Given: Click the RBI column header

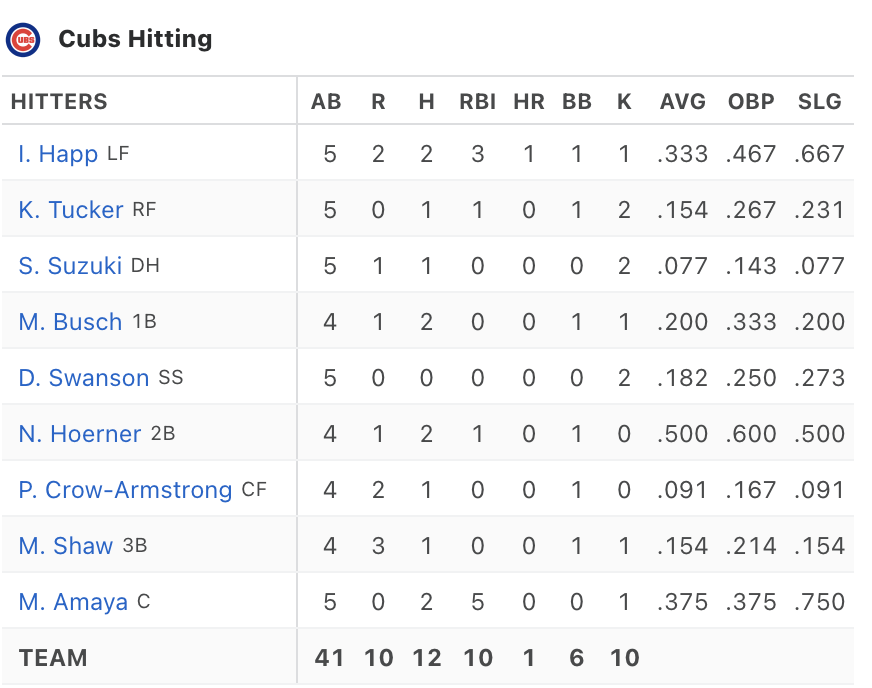Looking at the screenshot, I should click(477, 102).
